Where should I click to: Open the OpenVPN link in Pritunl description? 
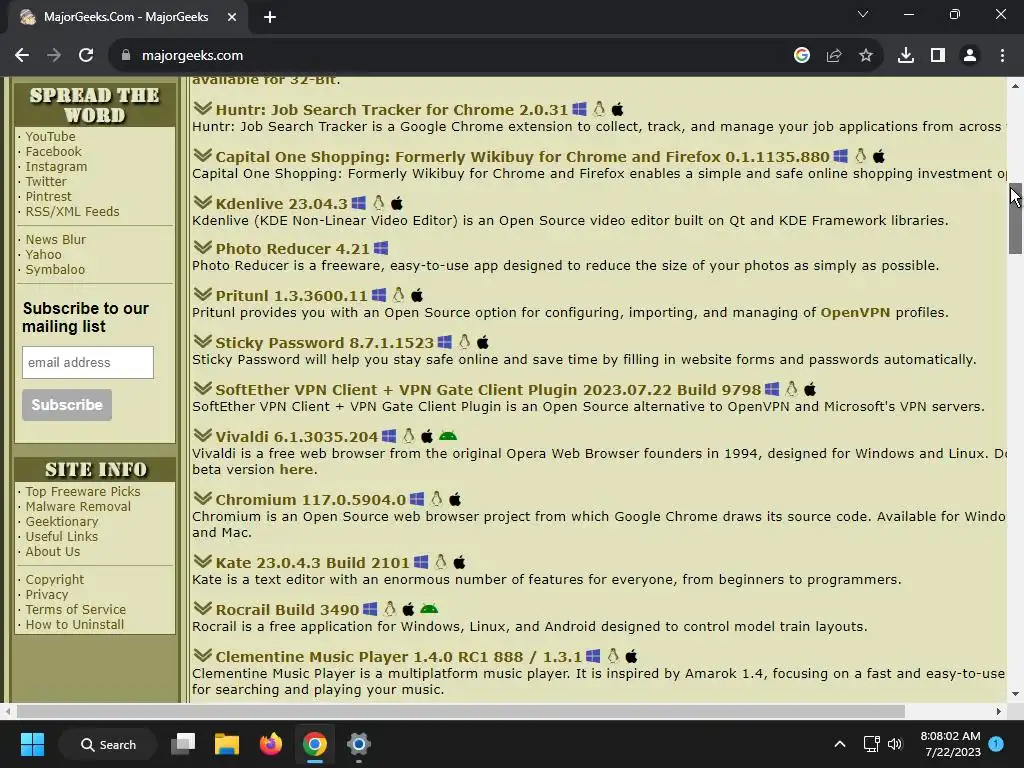point(855,312)
